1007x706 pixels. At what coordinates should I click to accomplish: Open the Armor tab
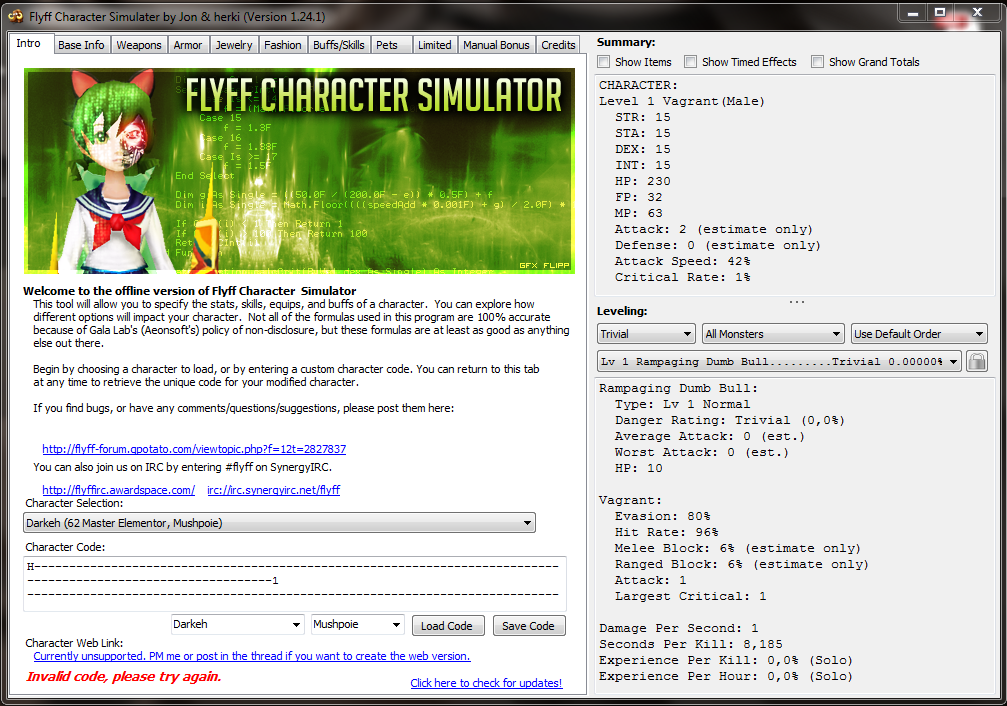point(188,45)
